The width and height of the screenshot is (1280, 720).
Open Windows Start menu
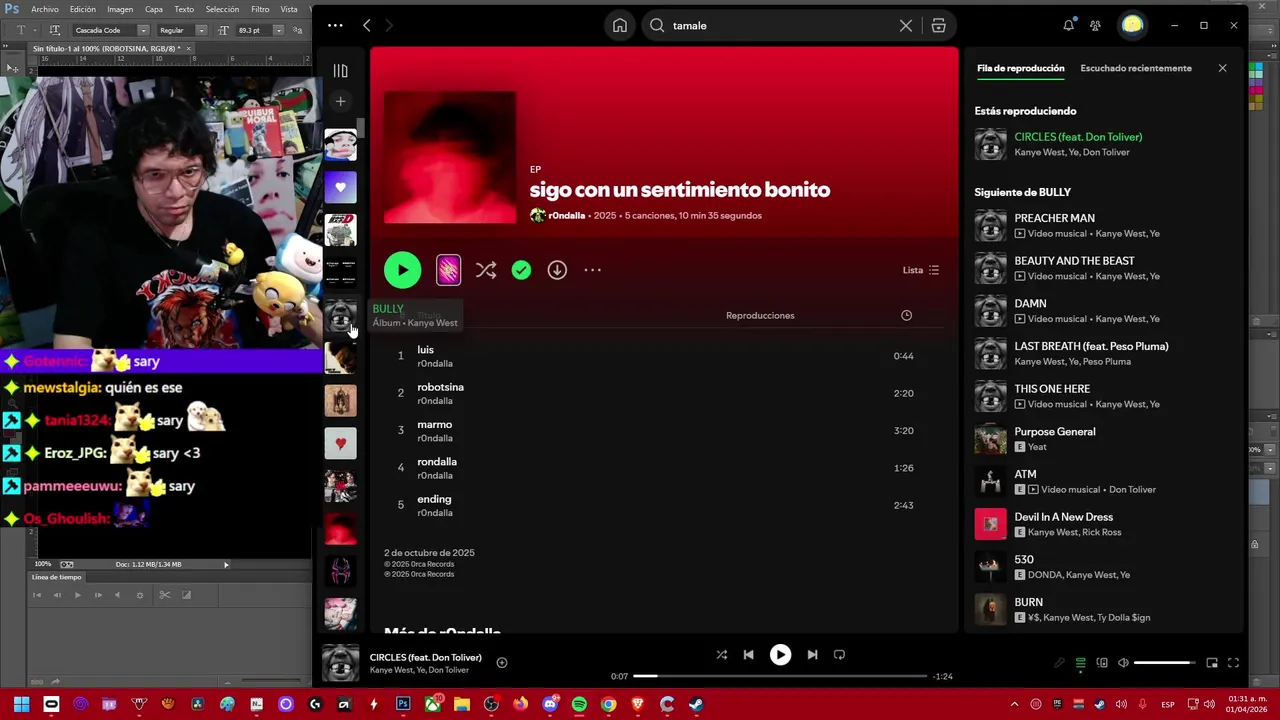[22, 704]
